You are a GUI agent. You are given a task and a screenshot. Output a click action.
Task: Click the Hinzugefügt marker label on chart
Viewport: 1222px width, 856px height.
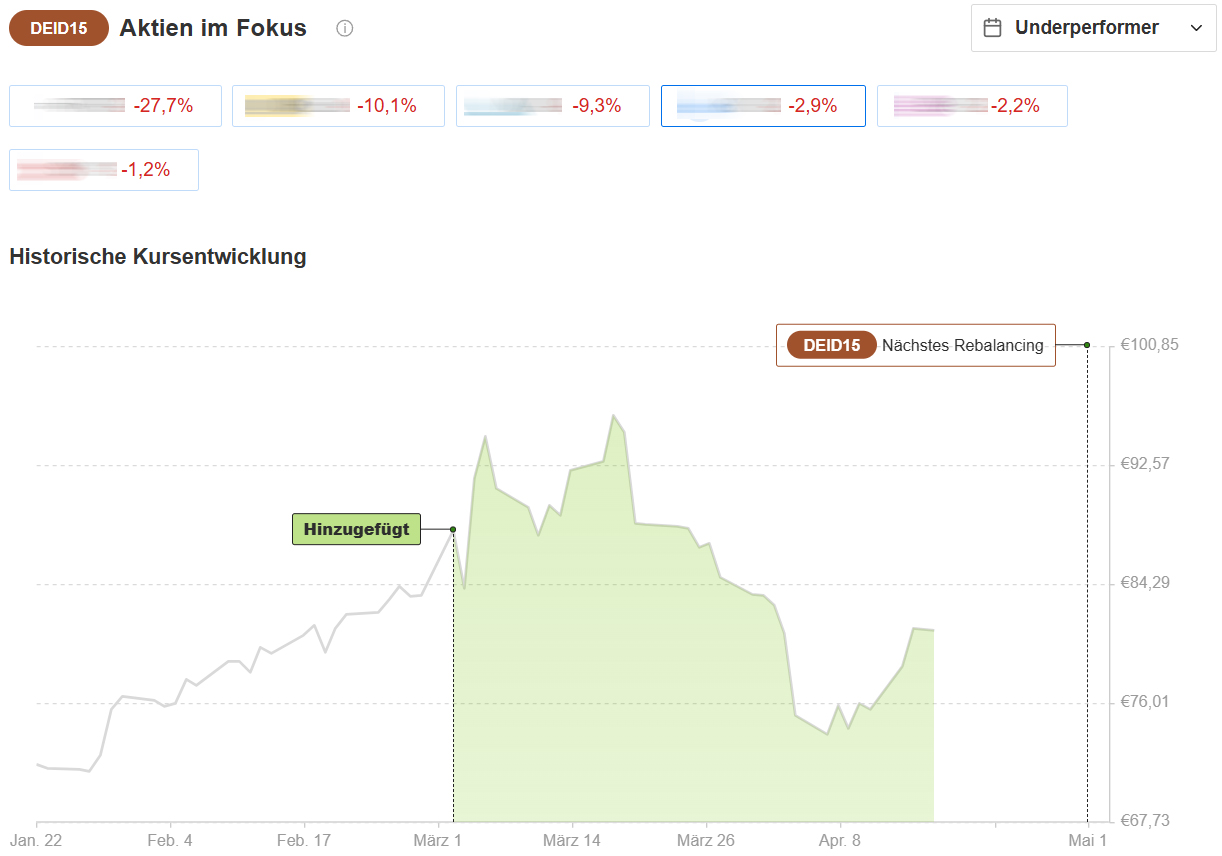(x=357, y=529)
